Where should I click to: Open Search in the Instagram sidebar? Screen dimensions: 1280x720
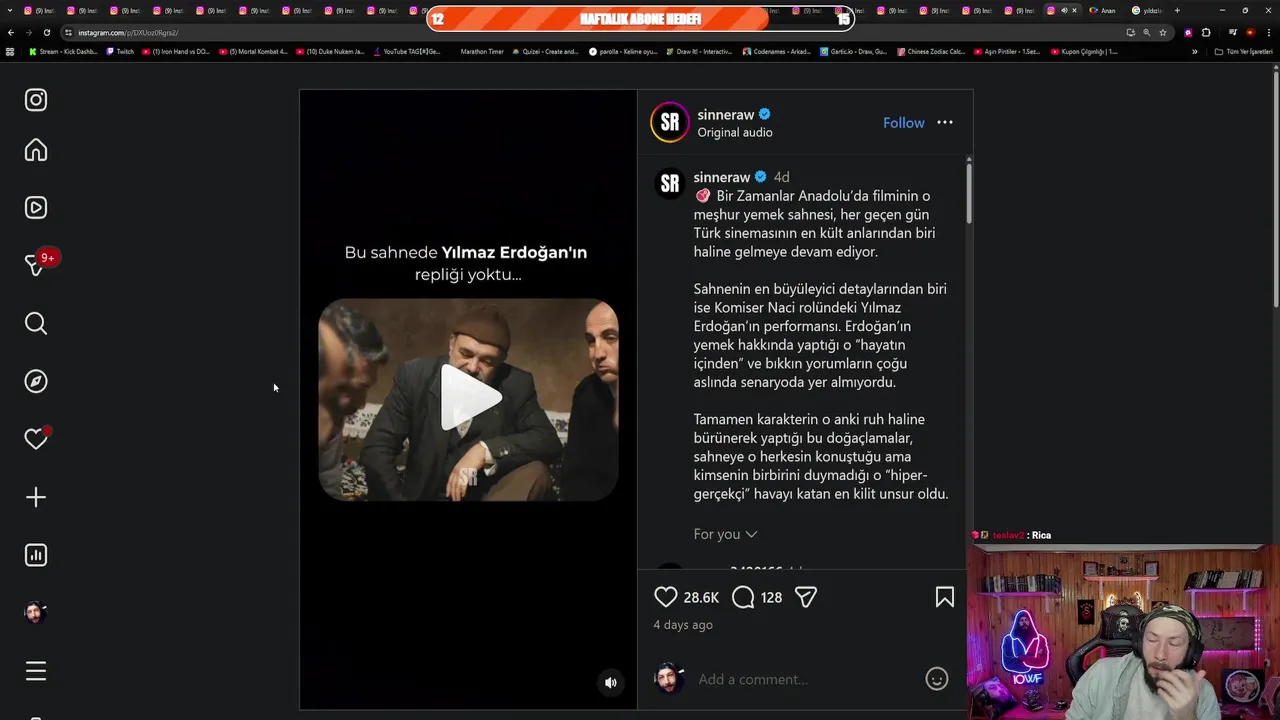point(36,323)
